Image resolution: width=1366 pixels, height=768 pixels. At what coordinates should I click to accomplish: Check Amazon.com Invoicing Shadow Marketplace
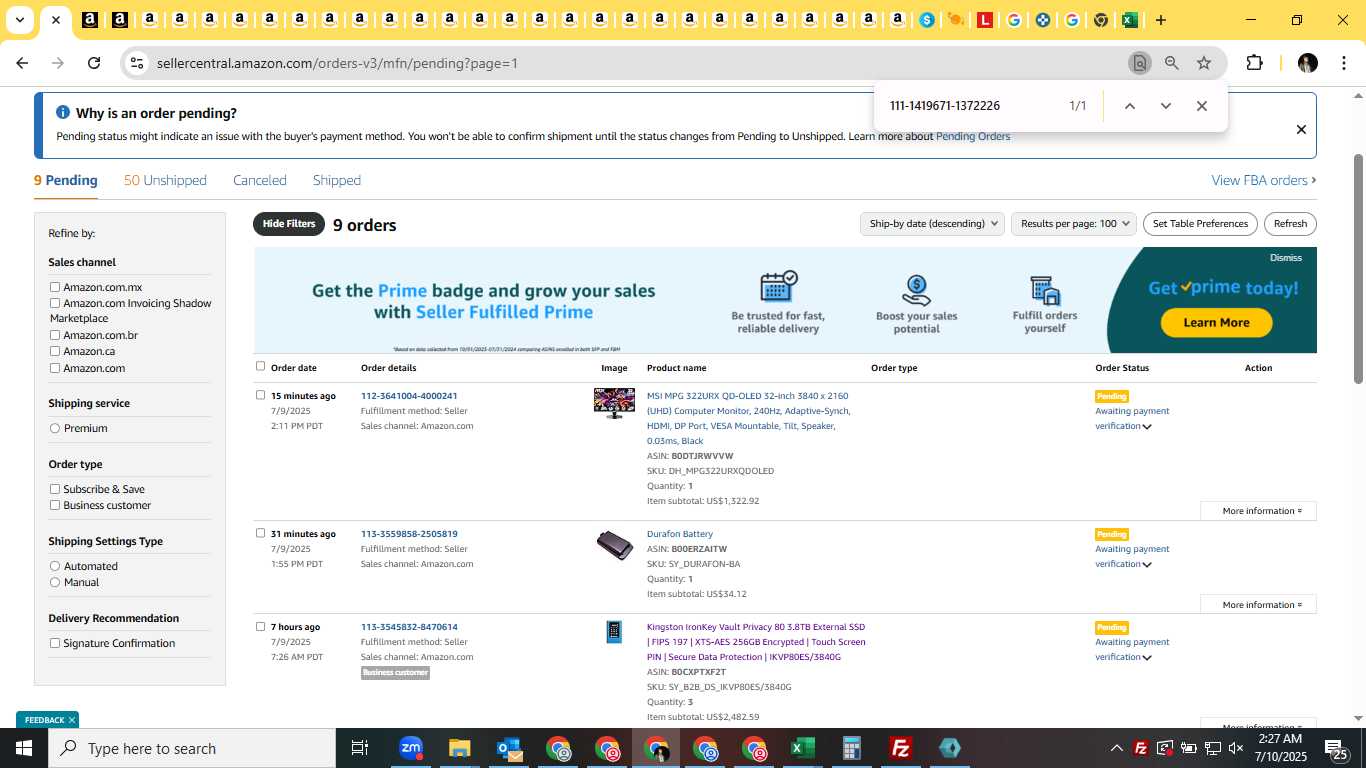click(55, 303)
